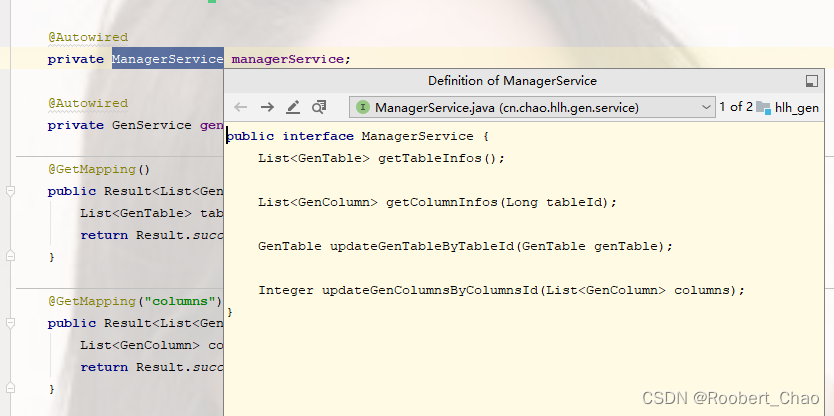Image resolution: width=834 pixels, height=416 pixels.
Task: Click the hlh_gen module folder icon
Action: [x=763, y=107]
